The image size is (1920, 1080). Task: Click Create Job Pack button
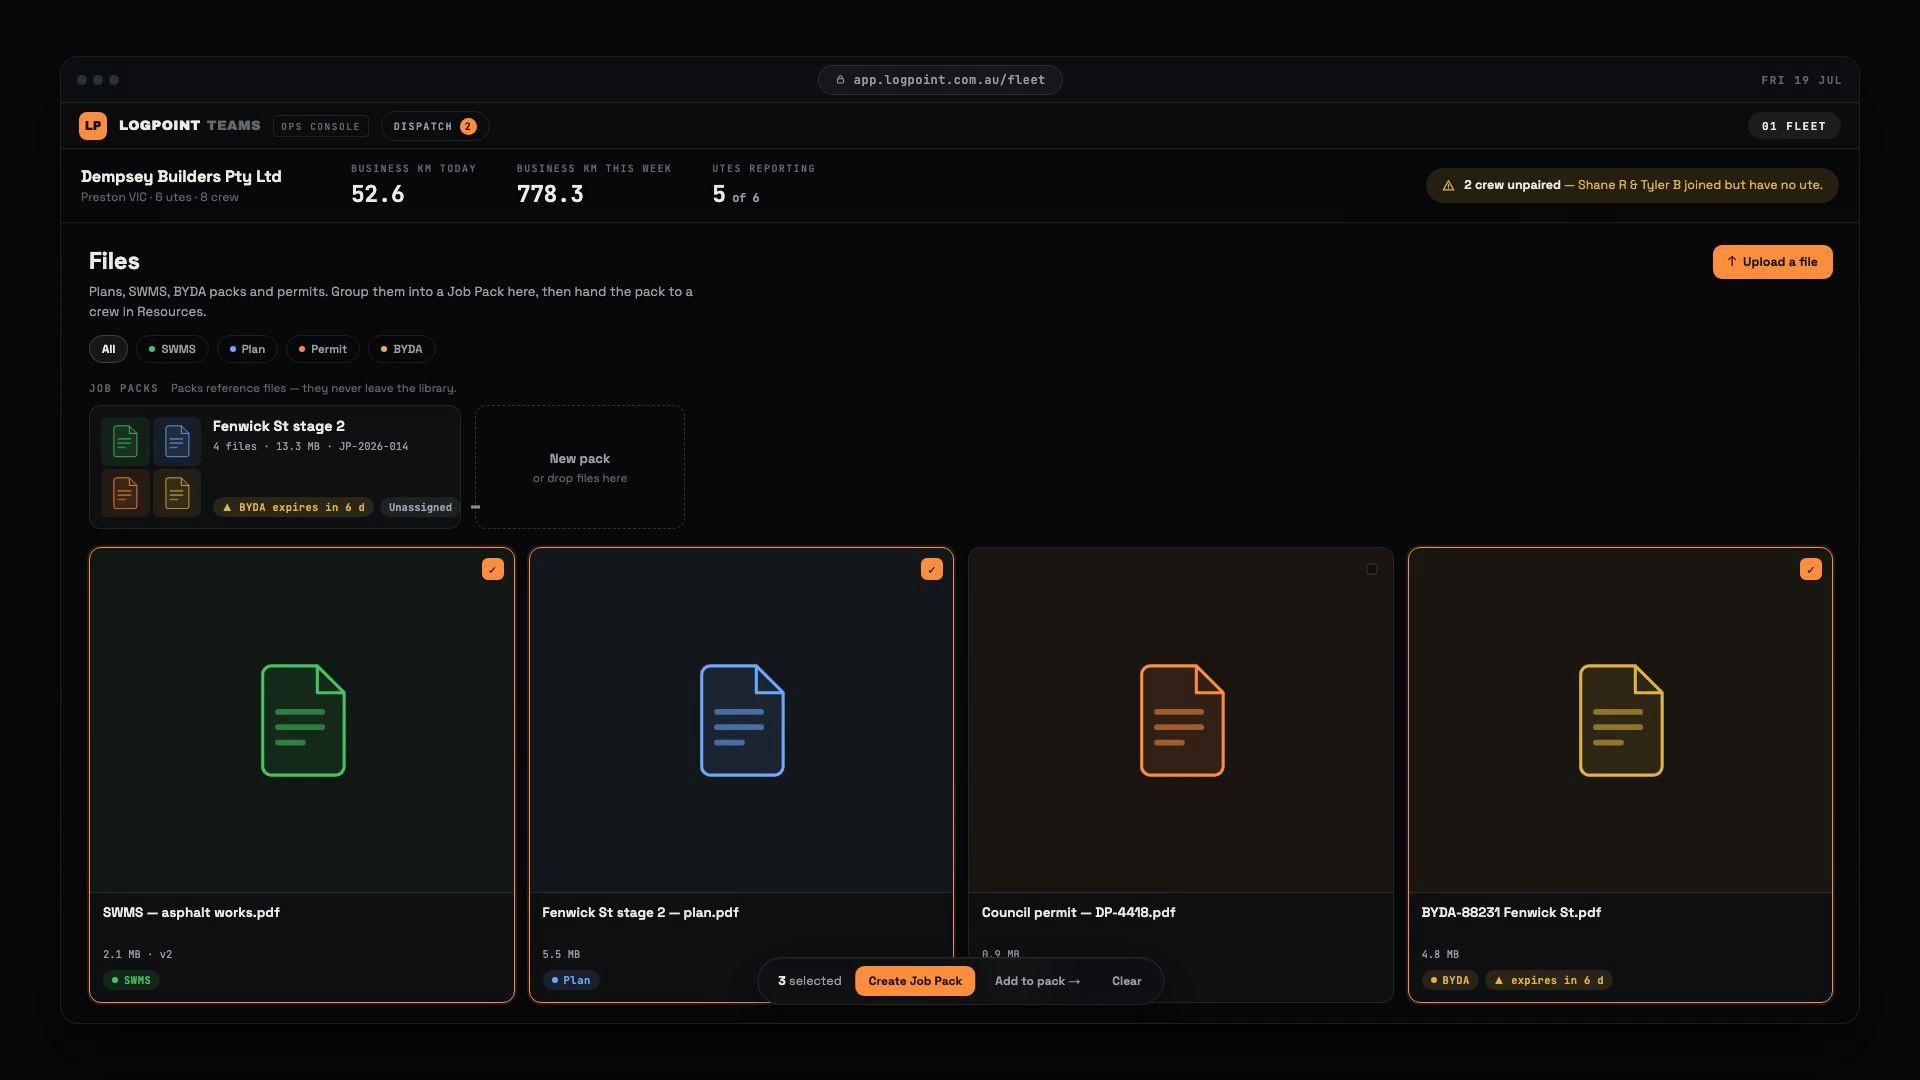[x=915, y=981]
